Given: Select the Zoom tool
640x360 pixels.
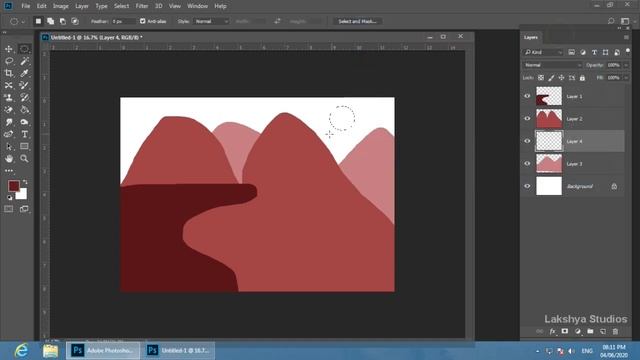Looking at the screenshot, I should point(24,159).
